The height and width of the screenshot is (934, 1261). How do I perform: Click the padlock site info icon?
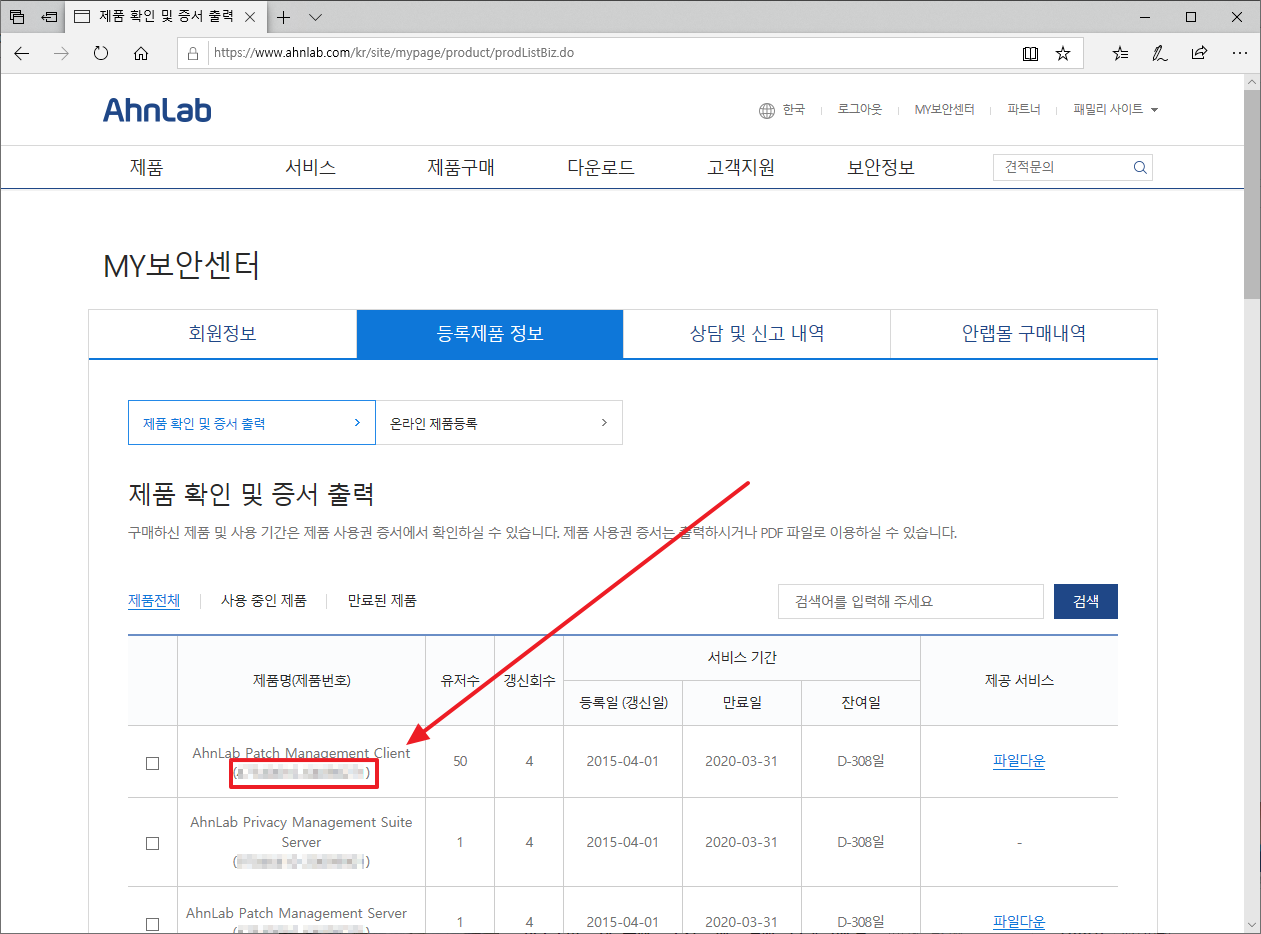194,53
